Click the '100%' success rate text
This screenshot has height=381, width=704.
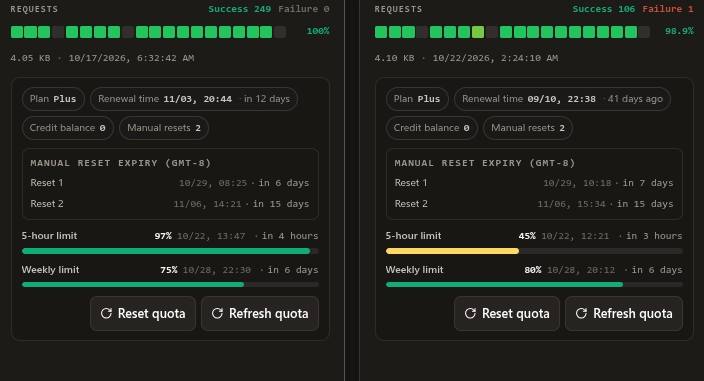click(x=318, y=31)
